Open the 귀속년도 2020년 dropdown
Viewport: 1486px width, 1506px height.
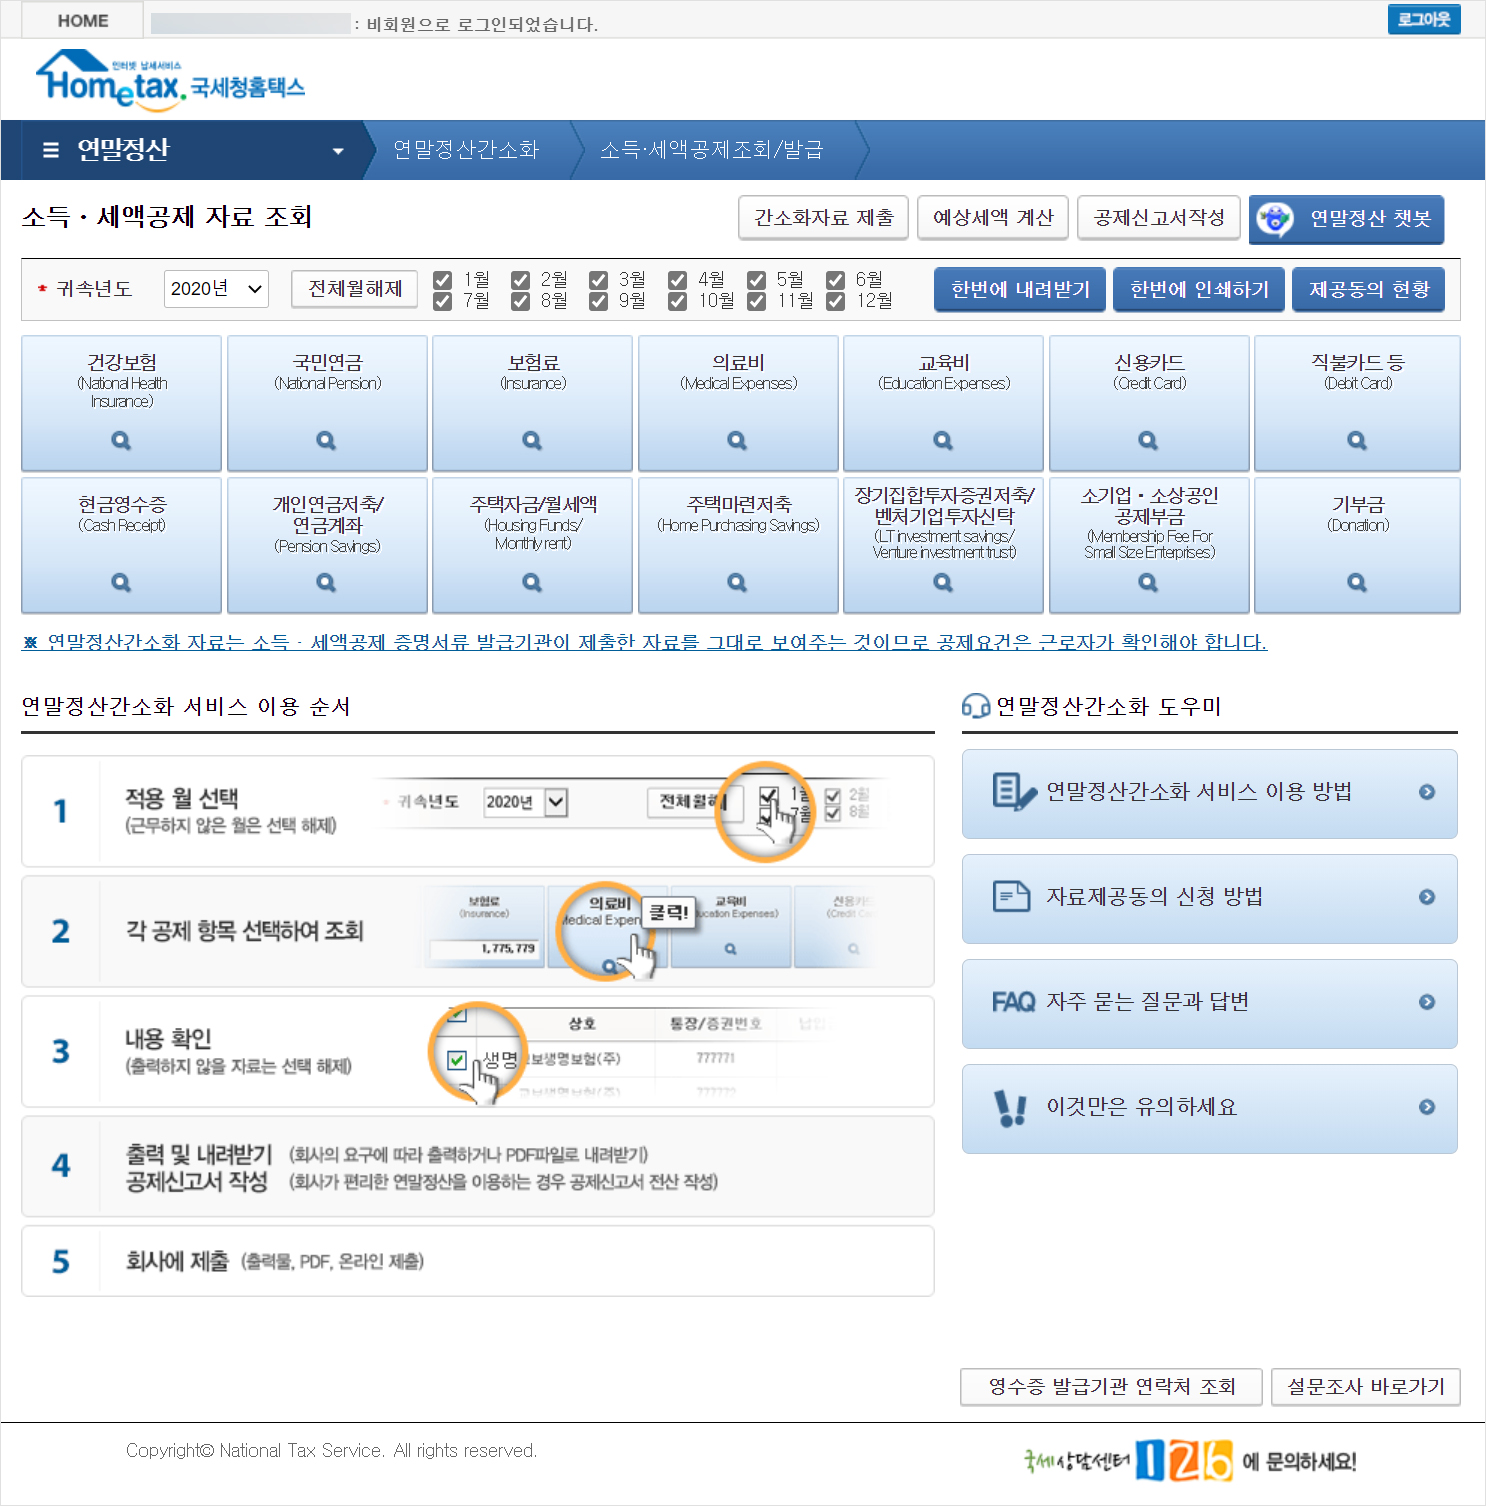coord(216,289)
